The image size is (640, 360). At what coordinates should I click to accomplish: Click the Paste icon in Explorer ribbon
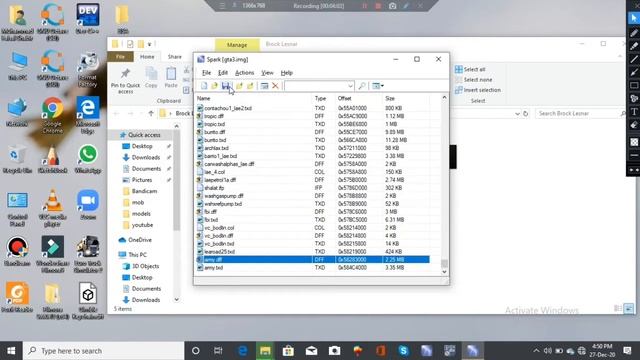pyautogui.click(x=171, y=78)
